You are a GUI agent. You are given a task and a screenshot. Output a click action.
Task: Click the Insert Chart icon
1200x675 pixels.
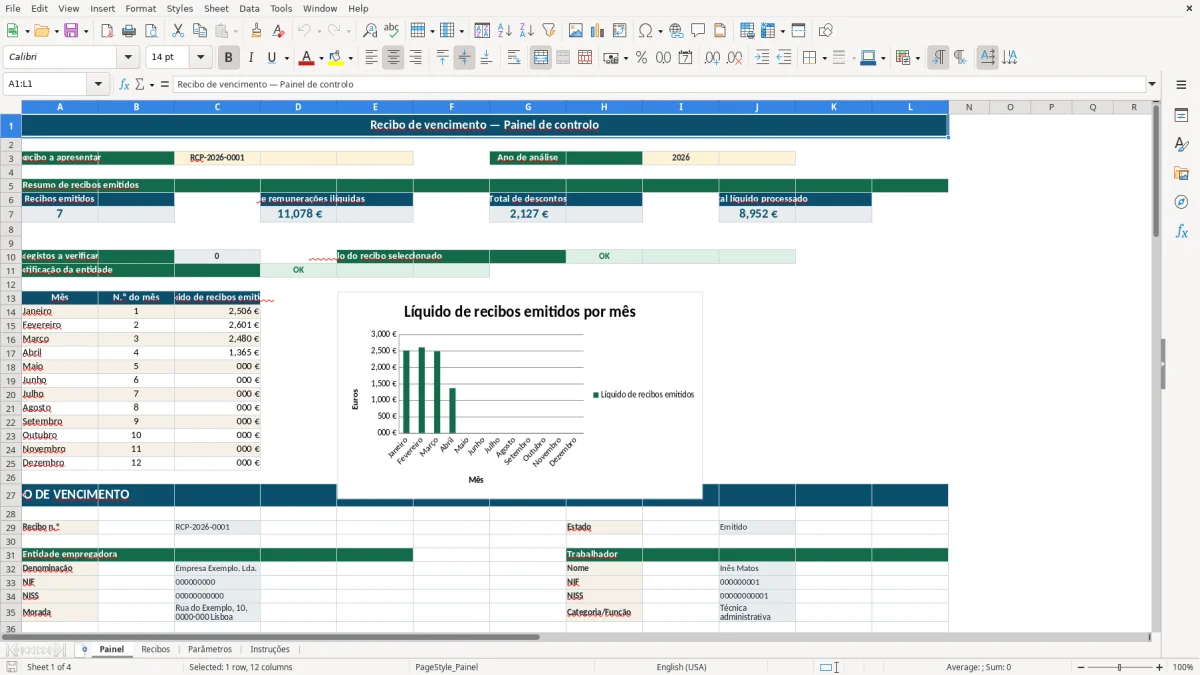pyautogui.click(x=598, y=31)
